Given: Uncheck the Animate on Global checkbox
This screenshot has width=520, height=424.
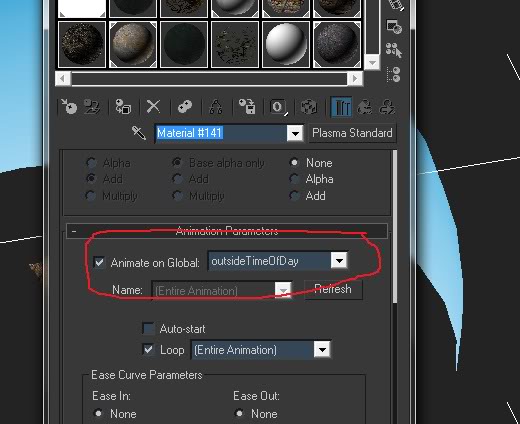Looking at the screenshot, I should pos(99,262).
